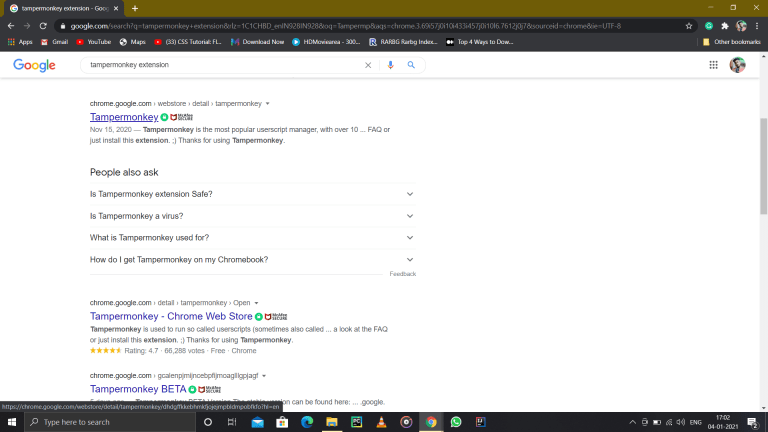Viewport: 768px width, 432px height.
Task: Open the Windows Start menu
Action: 12,422
